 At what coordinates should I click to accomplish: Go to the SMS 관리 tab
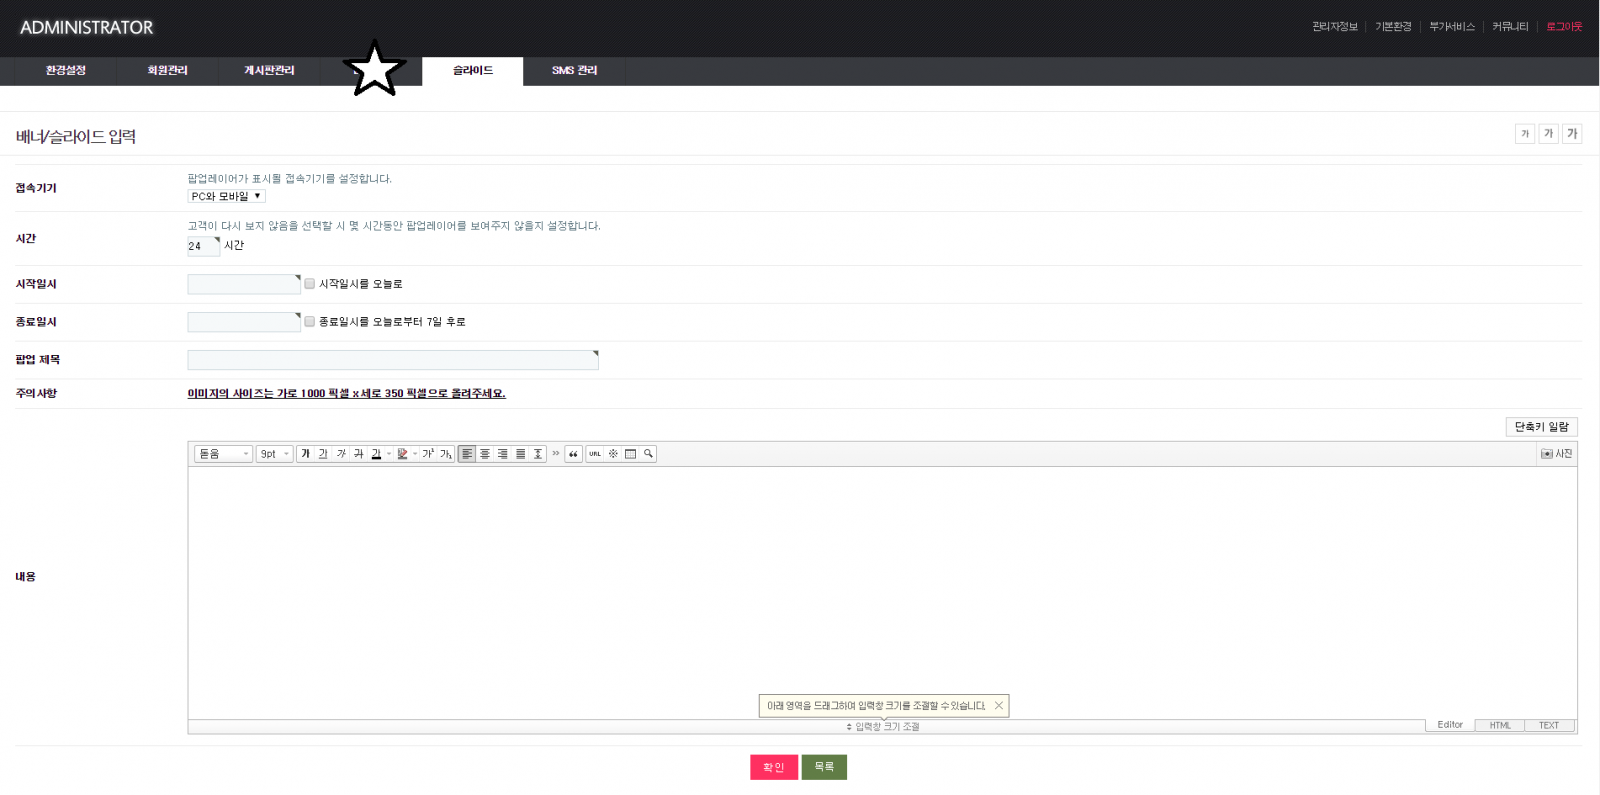(x=574, y=71)
